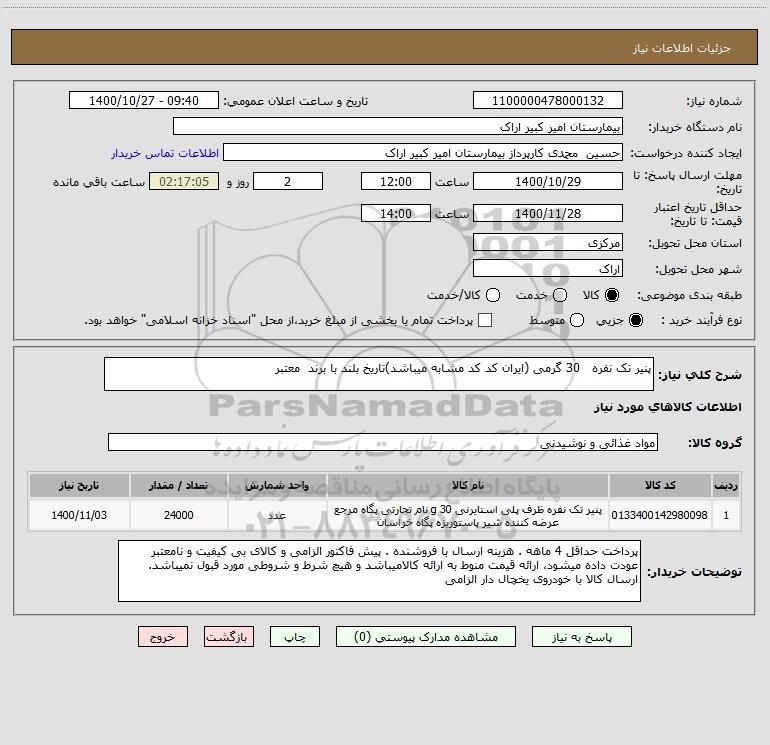Click the ردیف column header

(x=726, y=485)
